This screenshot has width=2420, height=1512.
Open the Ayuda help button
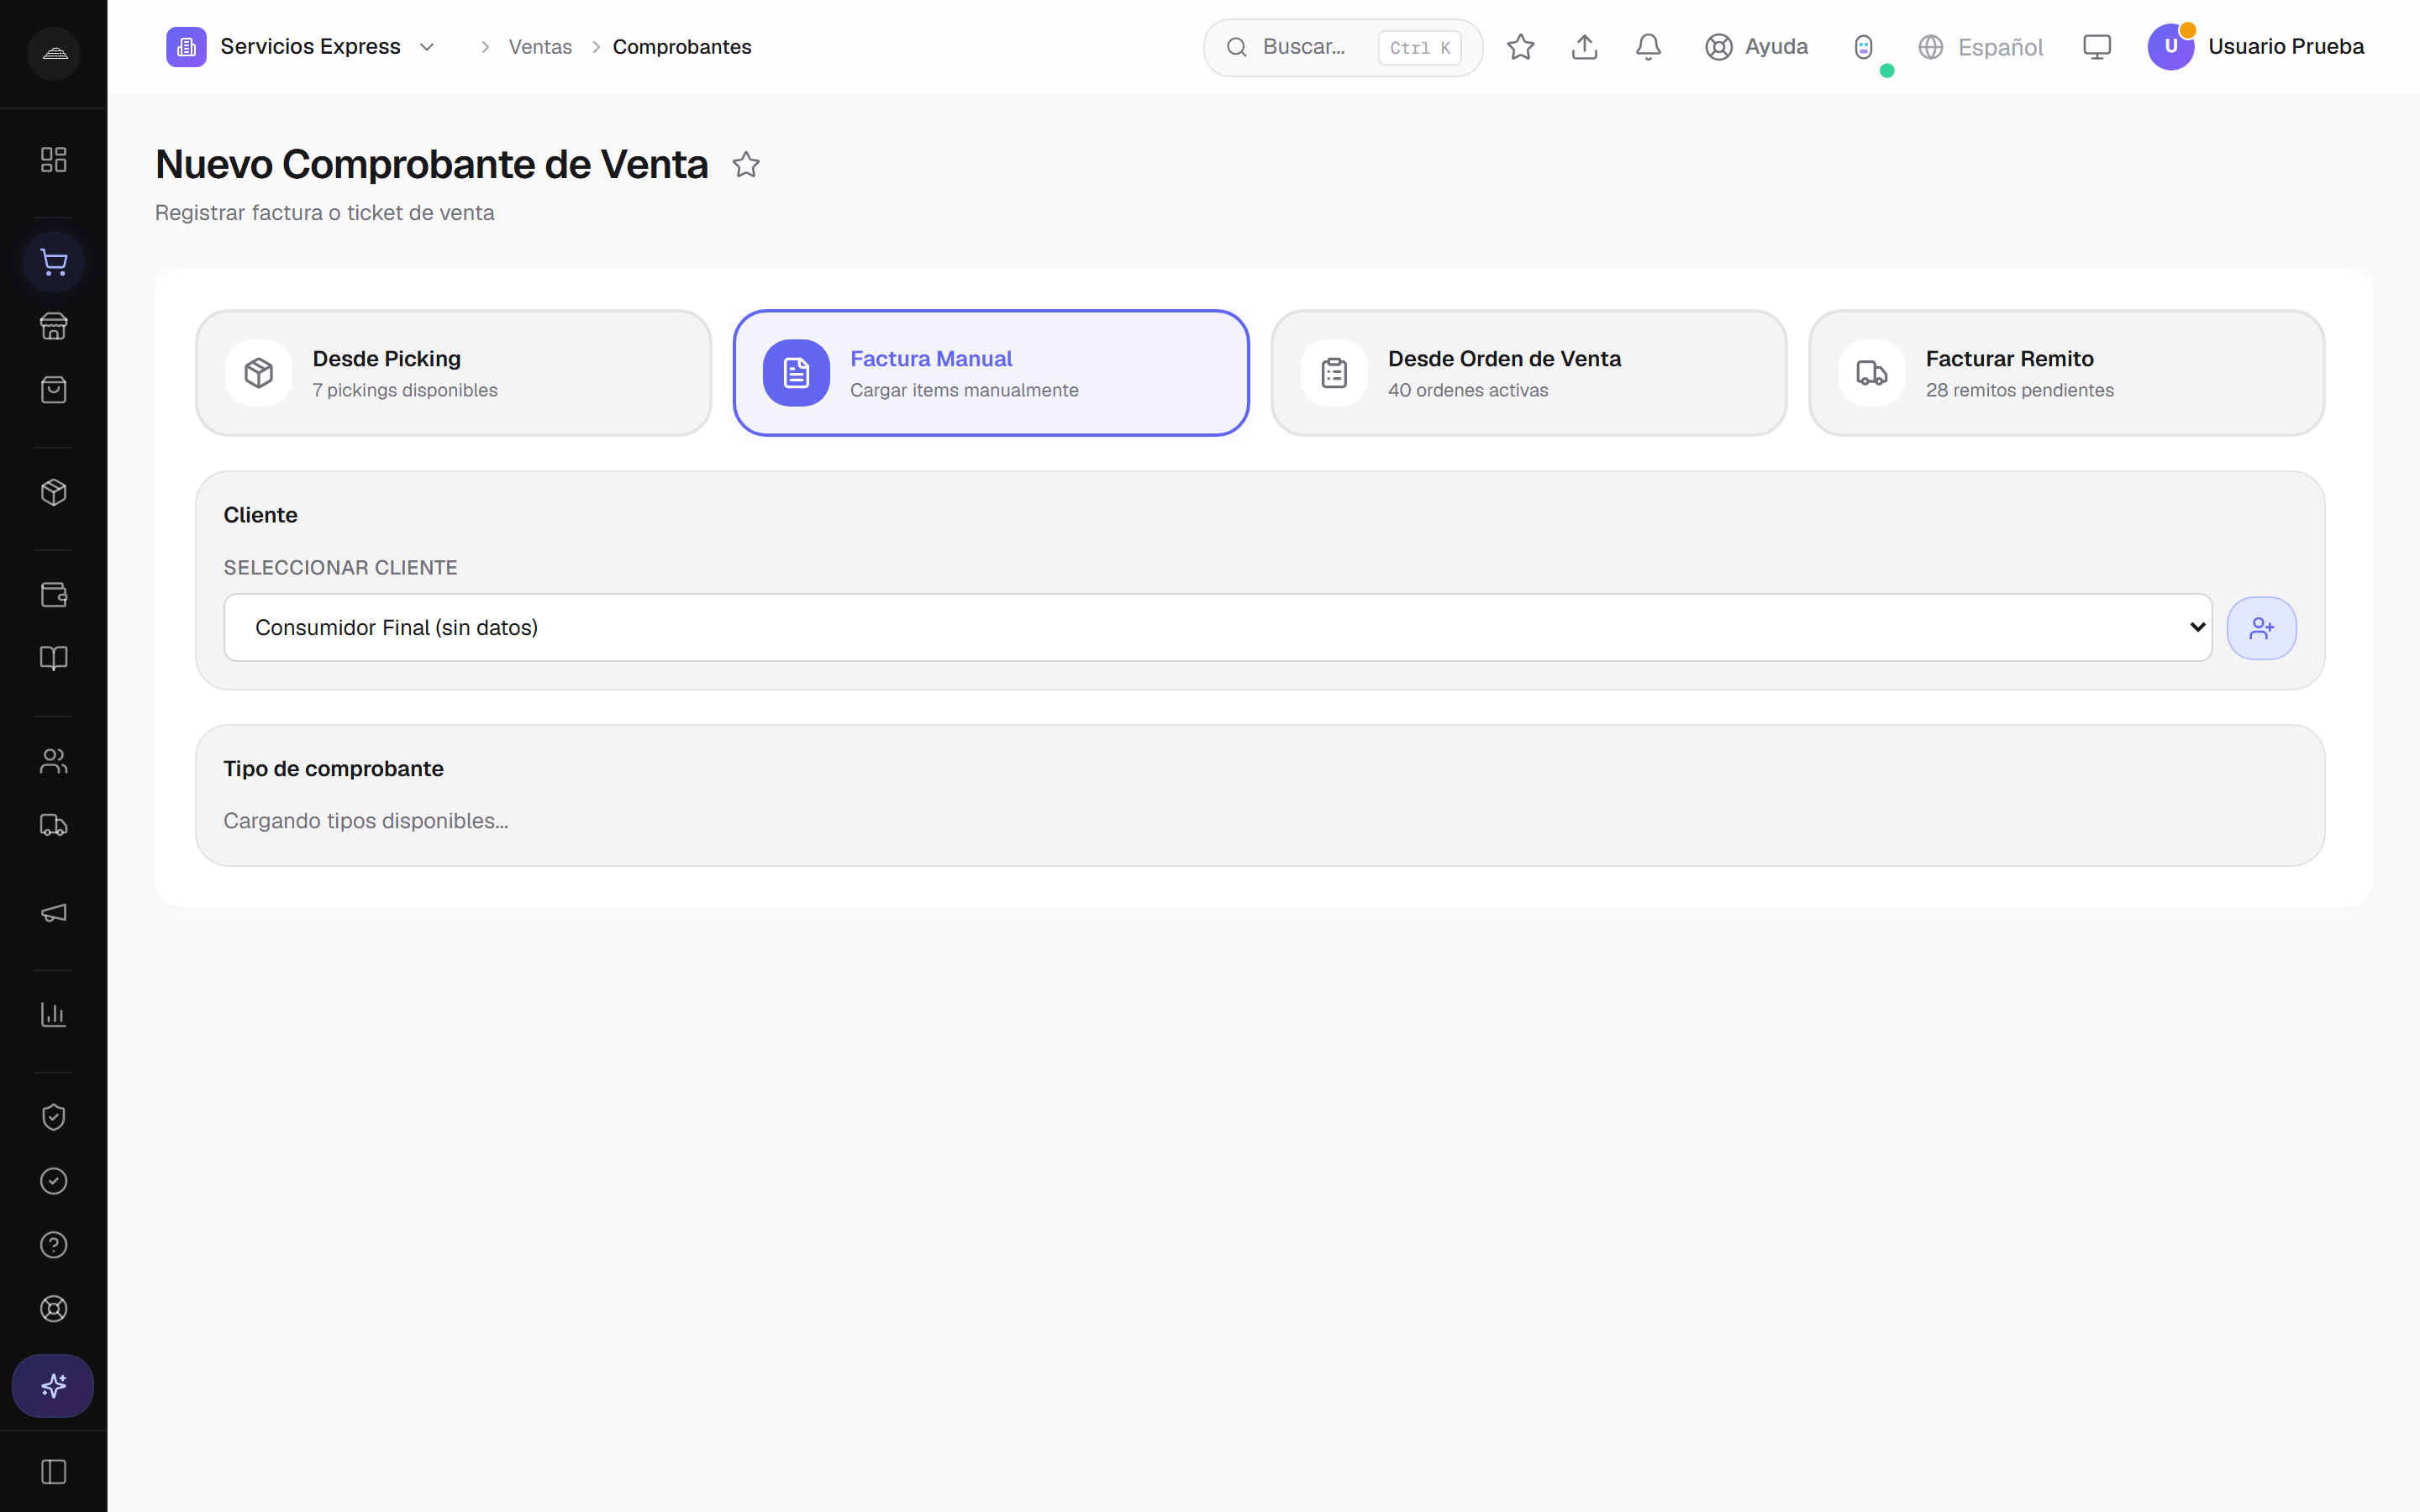pos(1757,47)
